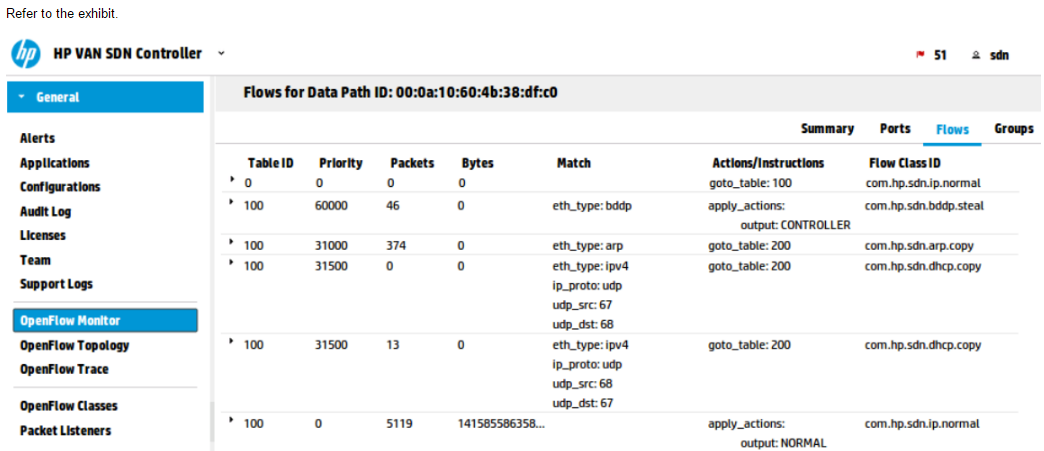
Task: Expand the dhcp flow row with 0 packets
Action: (x=232, y=262)
